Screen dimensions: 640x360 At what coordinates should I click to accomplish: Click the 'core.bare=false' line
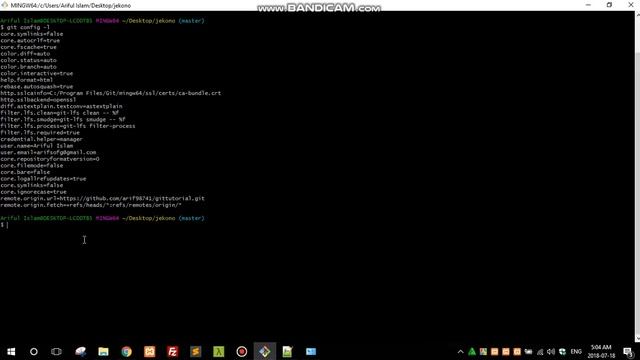point(25,172)
